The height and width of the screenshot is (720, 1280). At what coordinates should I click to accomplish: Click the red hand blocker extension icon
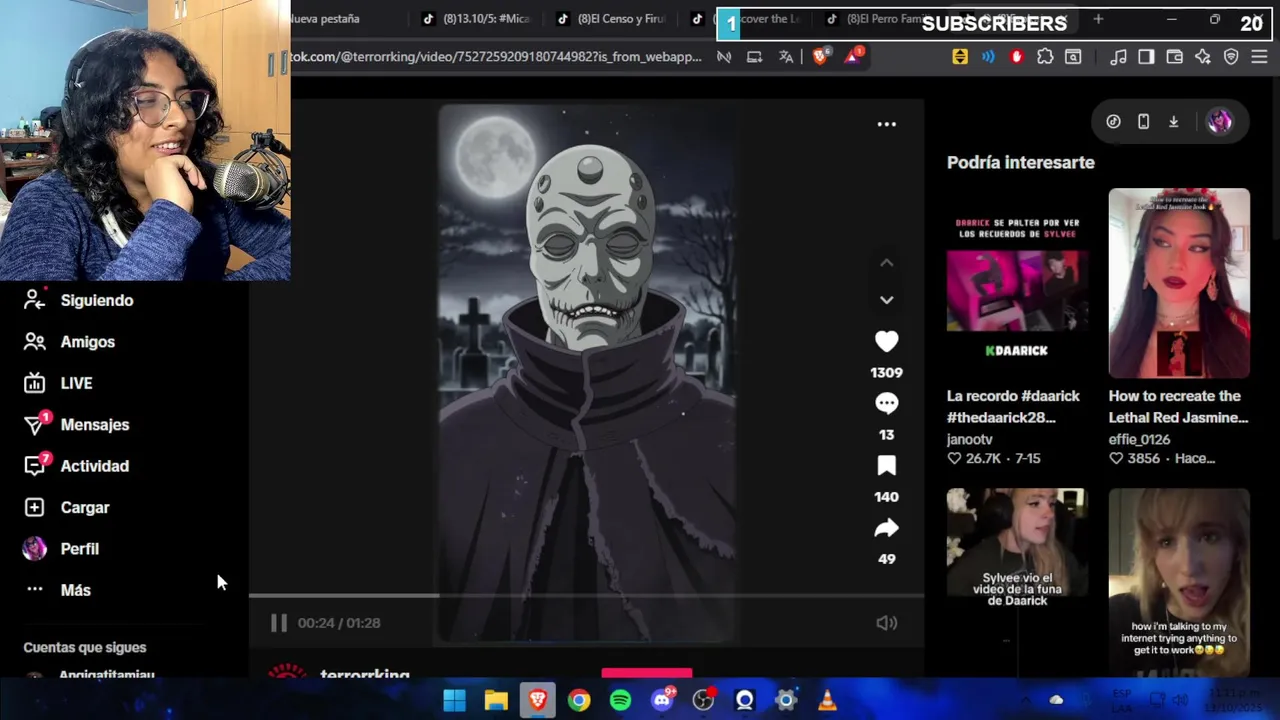[x=1017, y=57]
